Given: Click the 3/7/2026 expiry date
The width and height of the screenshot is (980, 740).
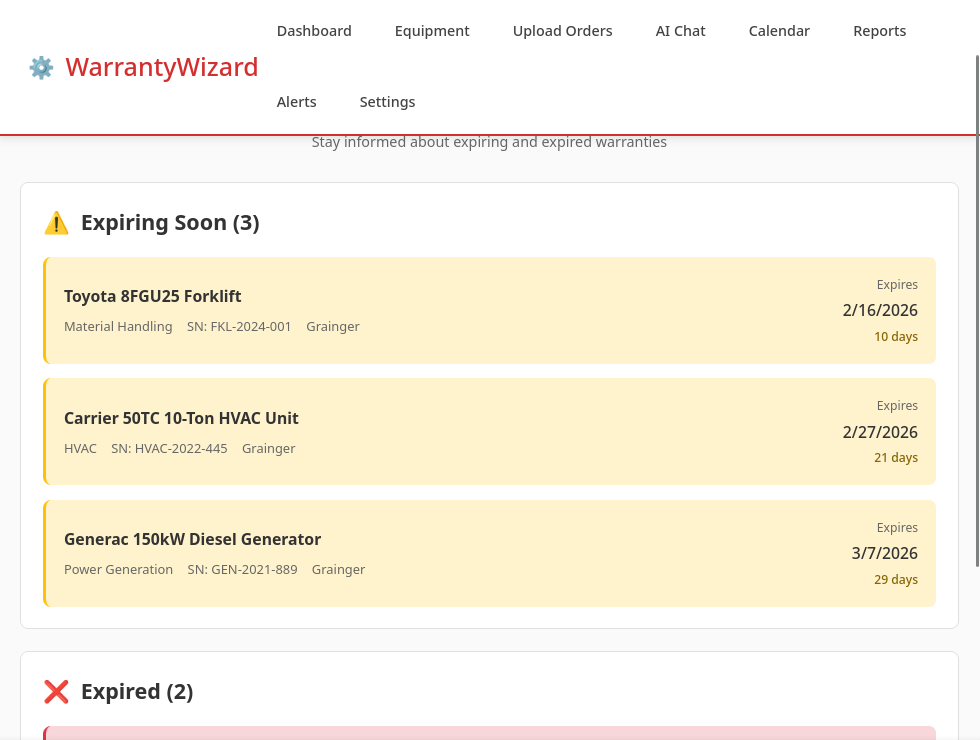Looking at the screenshot, I should (x=884, y=554).
